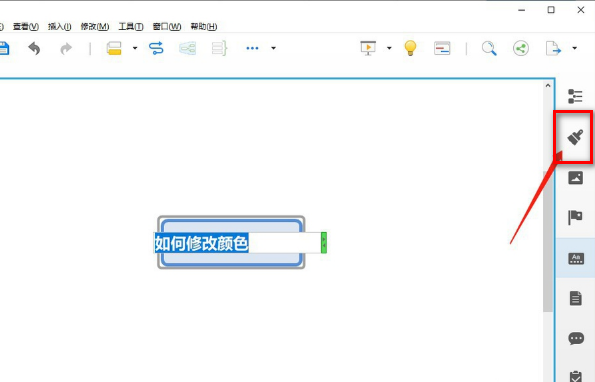Expand the topic insert dropdown arrow
This screenshot has width=595, height=382.
[x=135, y=48]
